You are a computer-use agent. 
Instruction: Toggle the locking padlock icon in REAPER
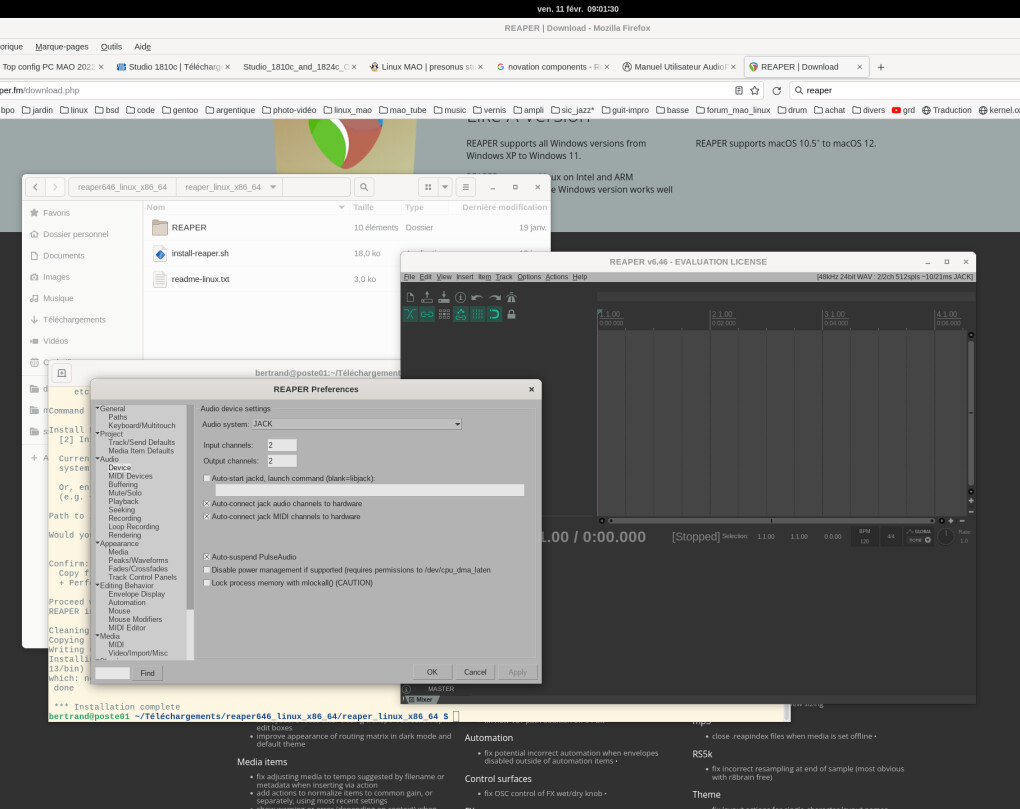click(511, 315)
